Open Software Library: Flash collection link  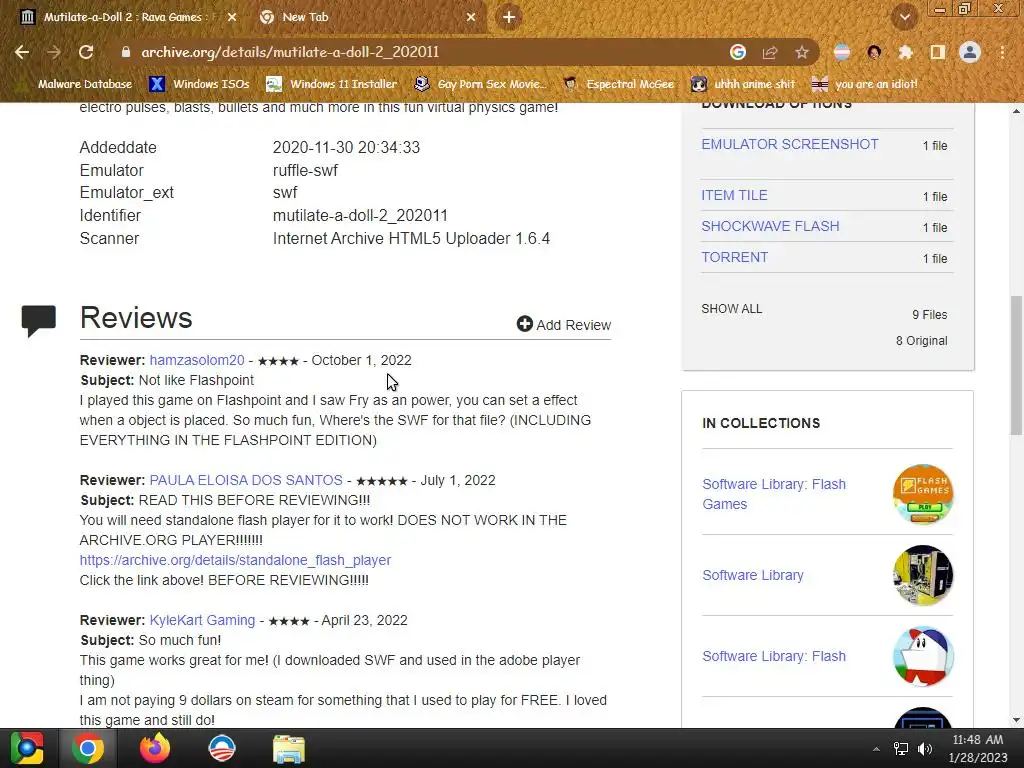774,656
